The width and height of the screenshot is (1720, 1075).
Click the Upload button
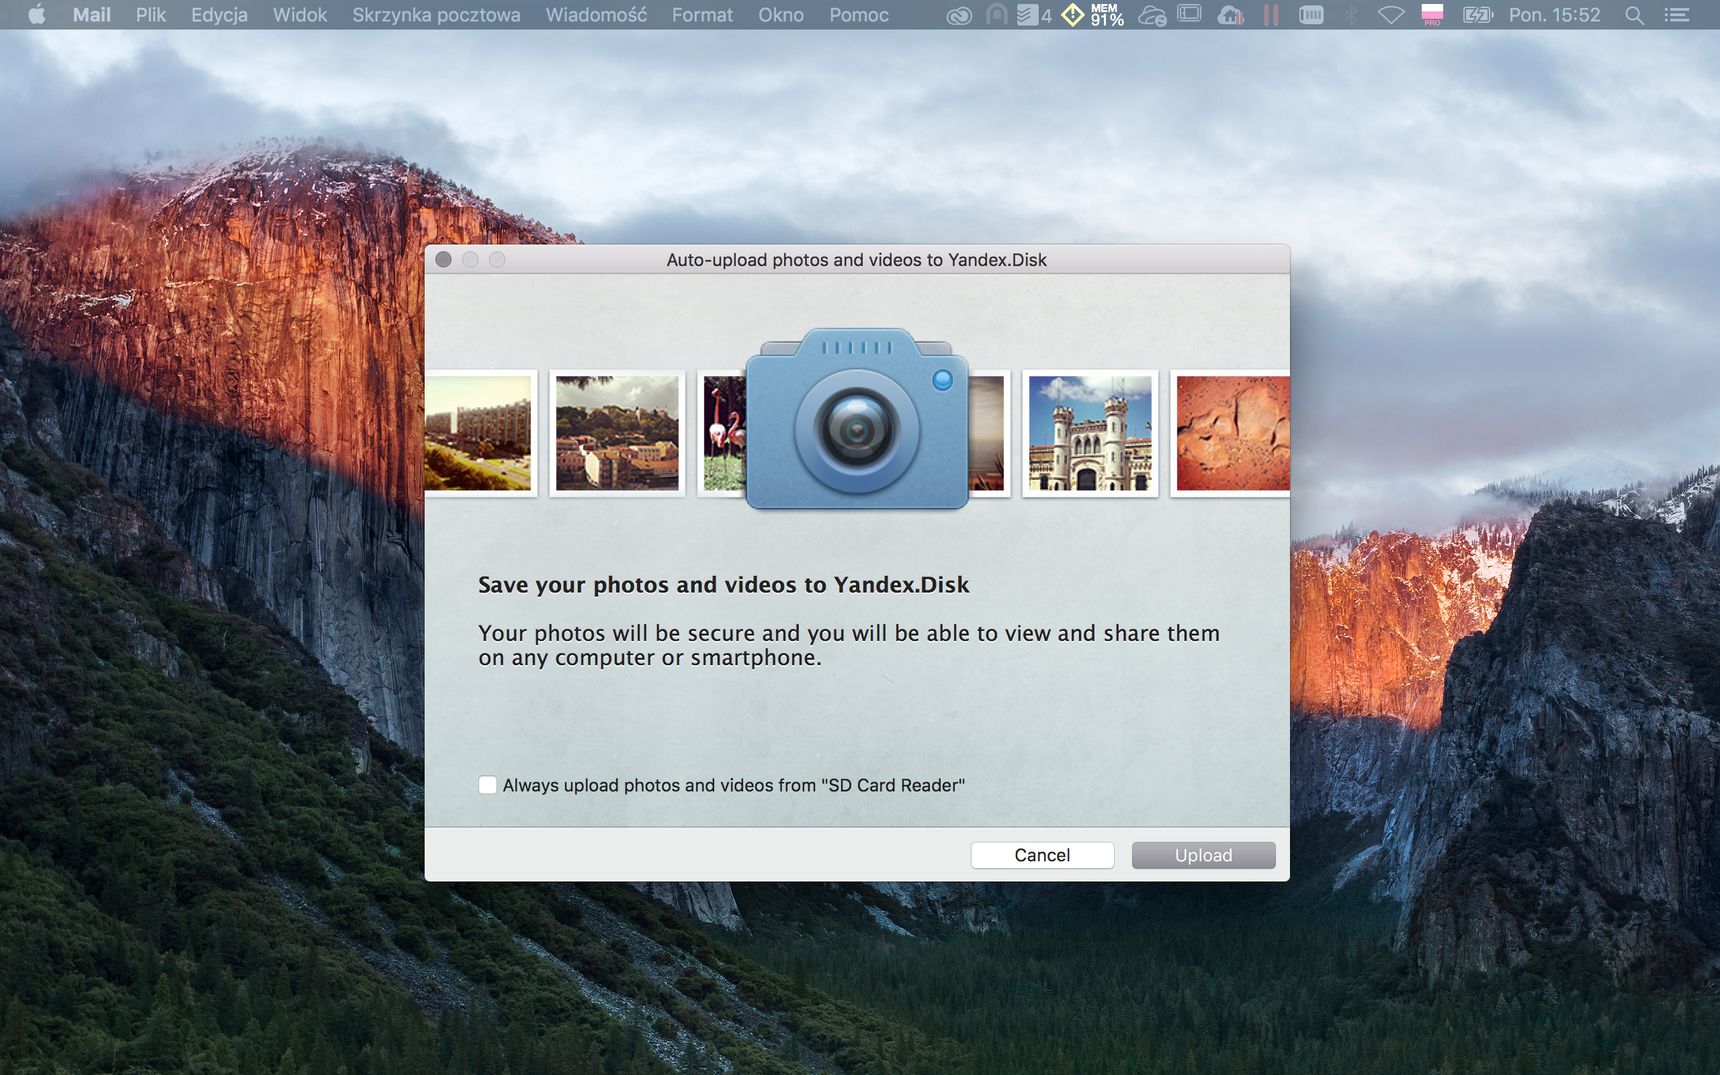click(1203, 855)
